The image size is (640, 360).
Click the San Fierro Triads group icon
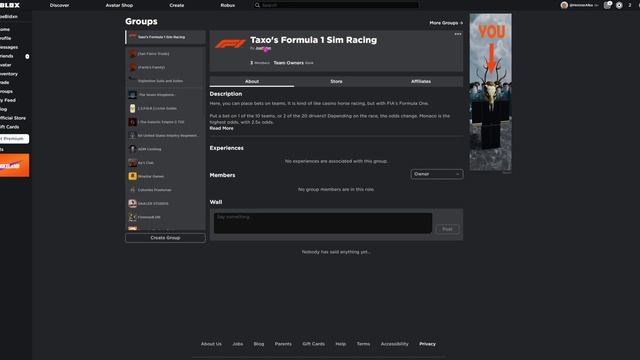132,54
